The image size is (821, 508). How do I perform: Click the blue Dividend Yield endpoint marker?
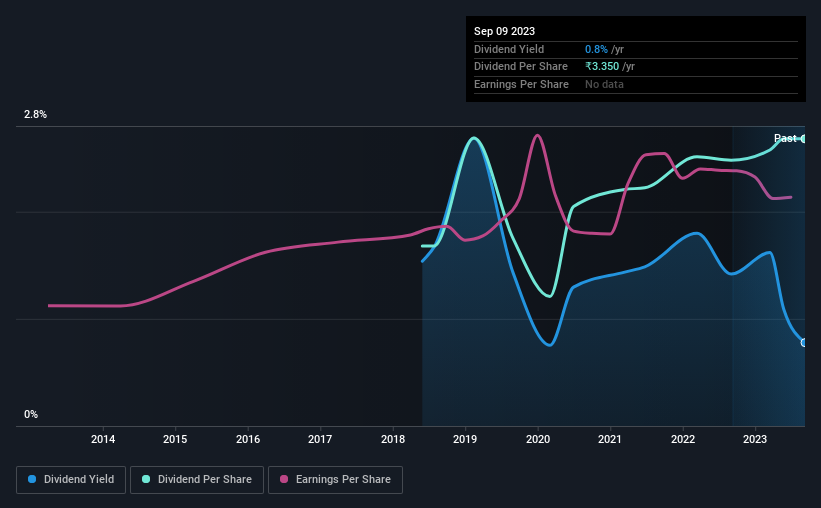803,343
